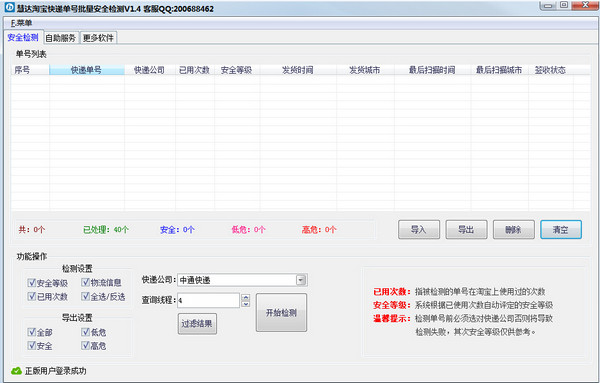Click the 安全: 0个 counter text
This screenshot has width=600, height=383.
point(177,230)
